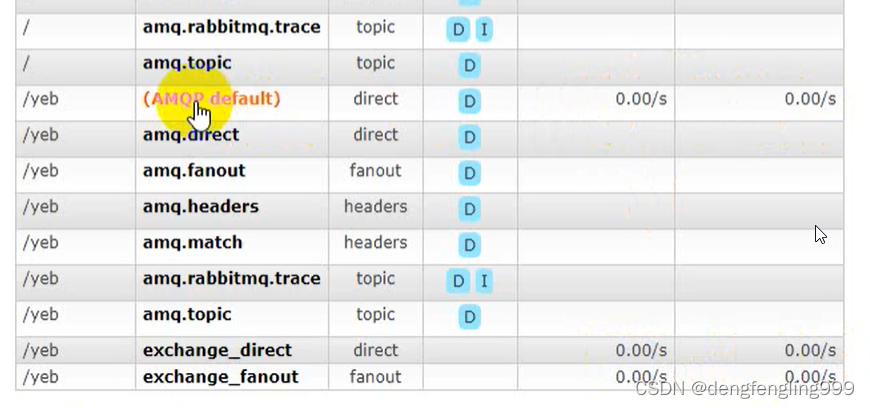Open the /yeb amq.headers exchange

pos(201,206)
